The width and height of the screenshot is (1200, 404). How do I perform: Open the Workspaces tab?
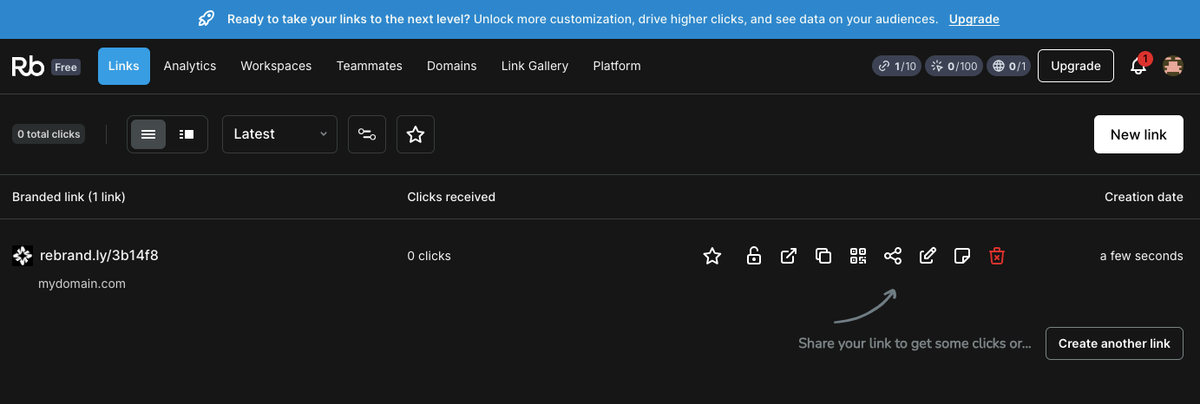[x=276, y=66]
